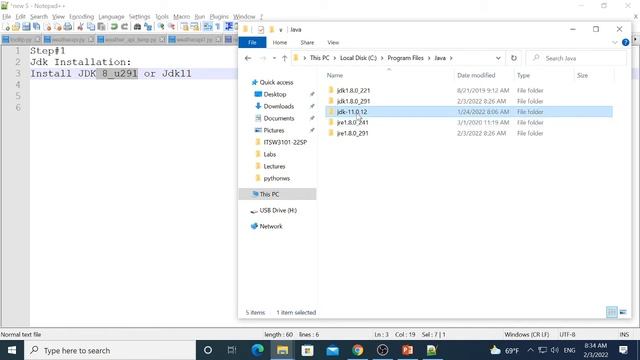Viewport: 640px width, 360px height.
Task: Refresh the Java folder listing
Action: click(513, 58)
